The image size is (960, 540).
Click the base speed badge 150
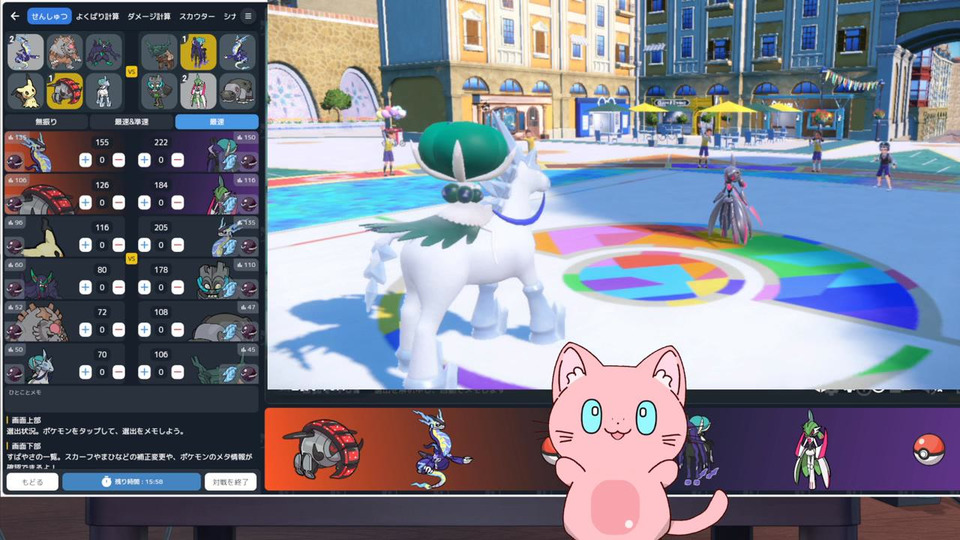[246, 138]
